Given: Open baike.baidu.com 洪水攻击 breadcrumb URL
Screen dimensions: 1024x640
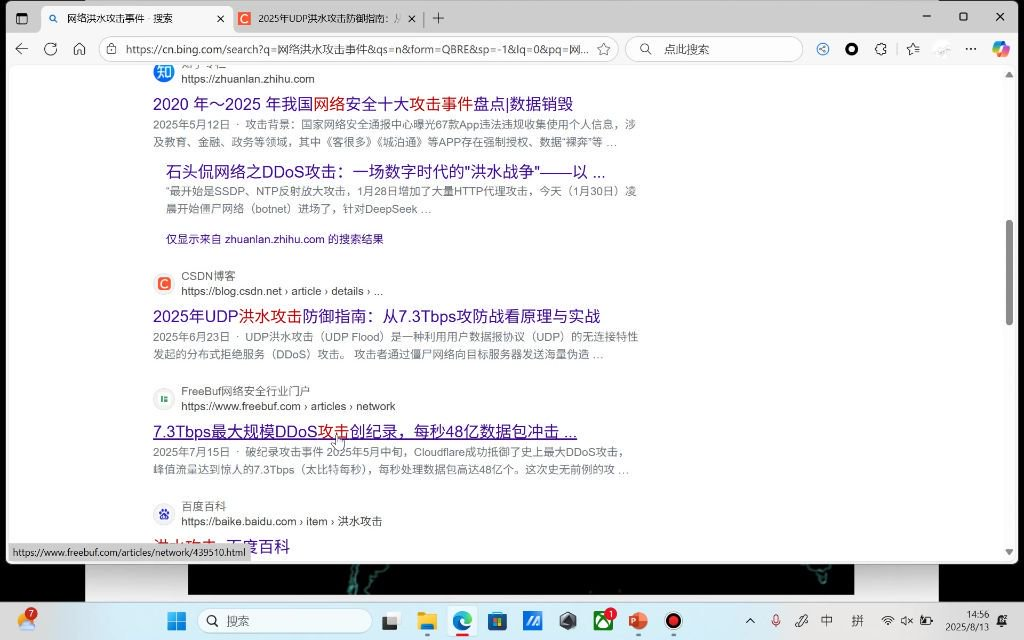Looking at the screenshot, I should click(x=281, y=521).
